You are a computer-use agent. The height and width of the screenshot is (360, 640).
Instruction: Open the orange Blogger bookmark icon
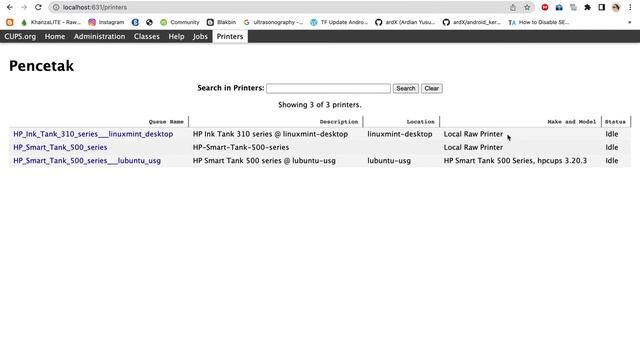(10, 22)
